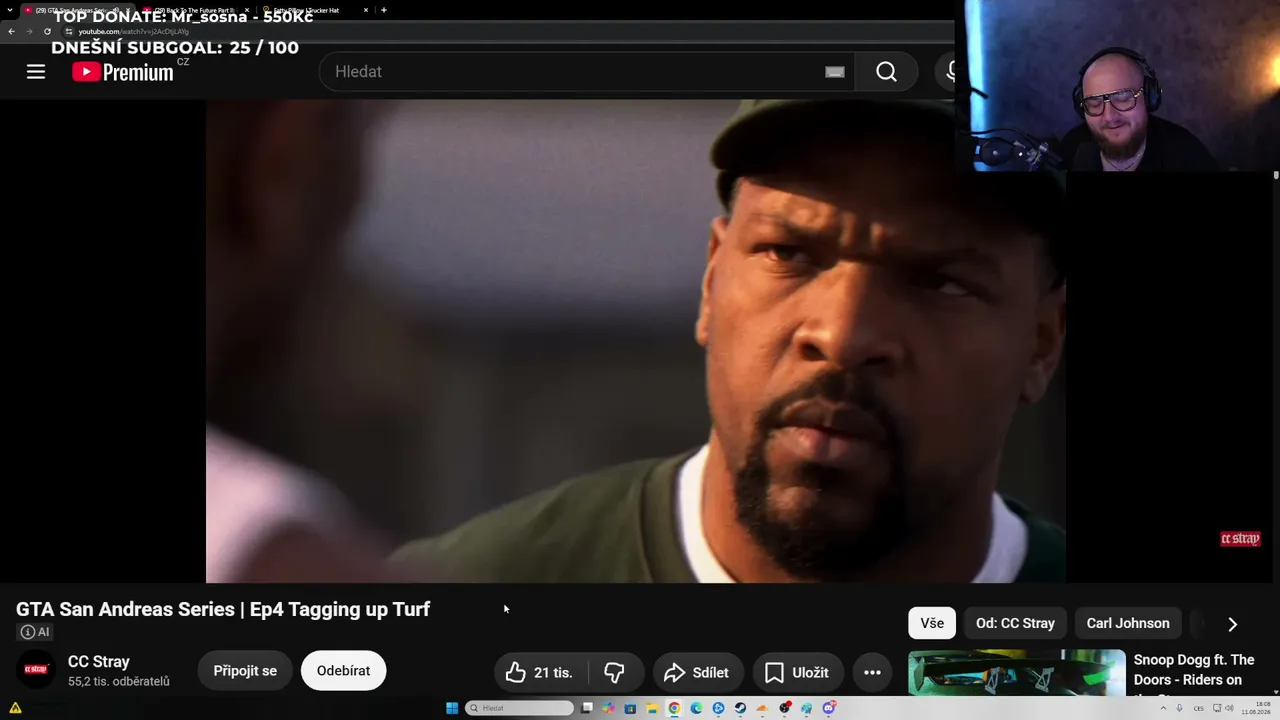Click the magnifier search button

click(886, 72)
